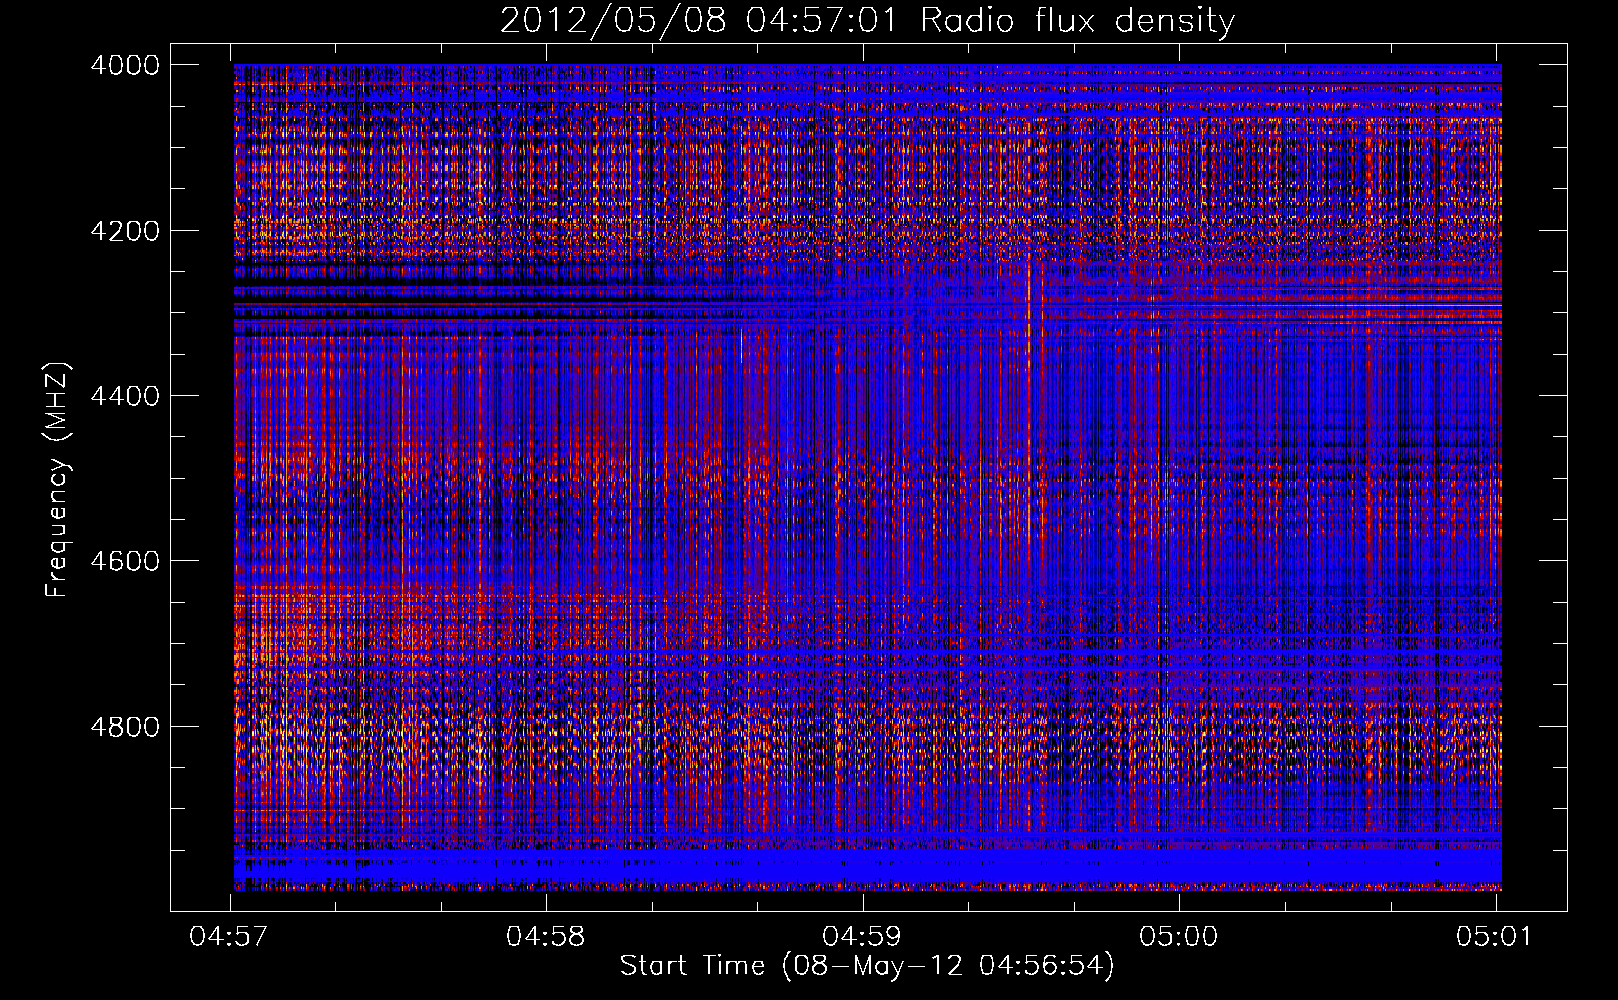Click the 04:57 time tick label
Viewport: 1618px width, 1000px height.
[x=230, y=937]
